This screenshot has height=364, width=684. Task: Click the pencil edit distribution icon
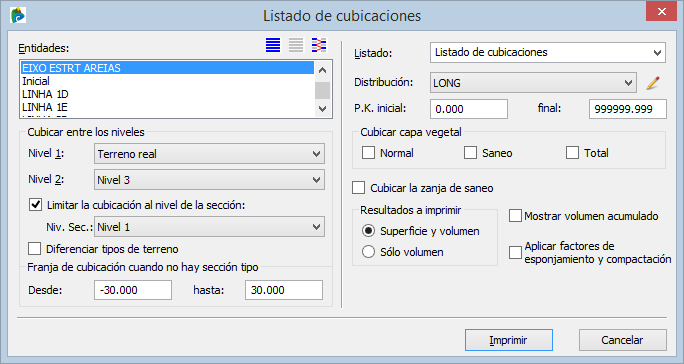(x=653, y=82)
